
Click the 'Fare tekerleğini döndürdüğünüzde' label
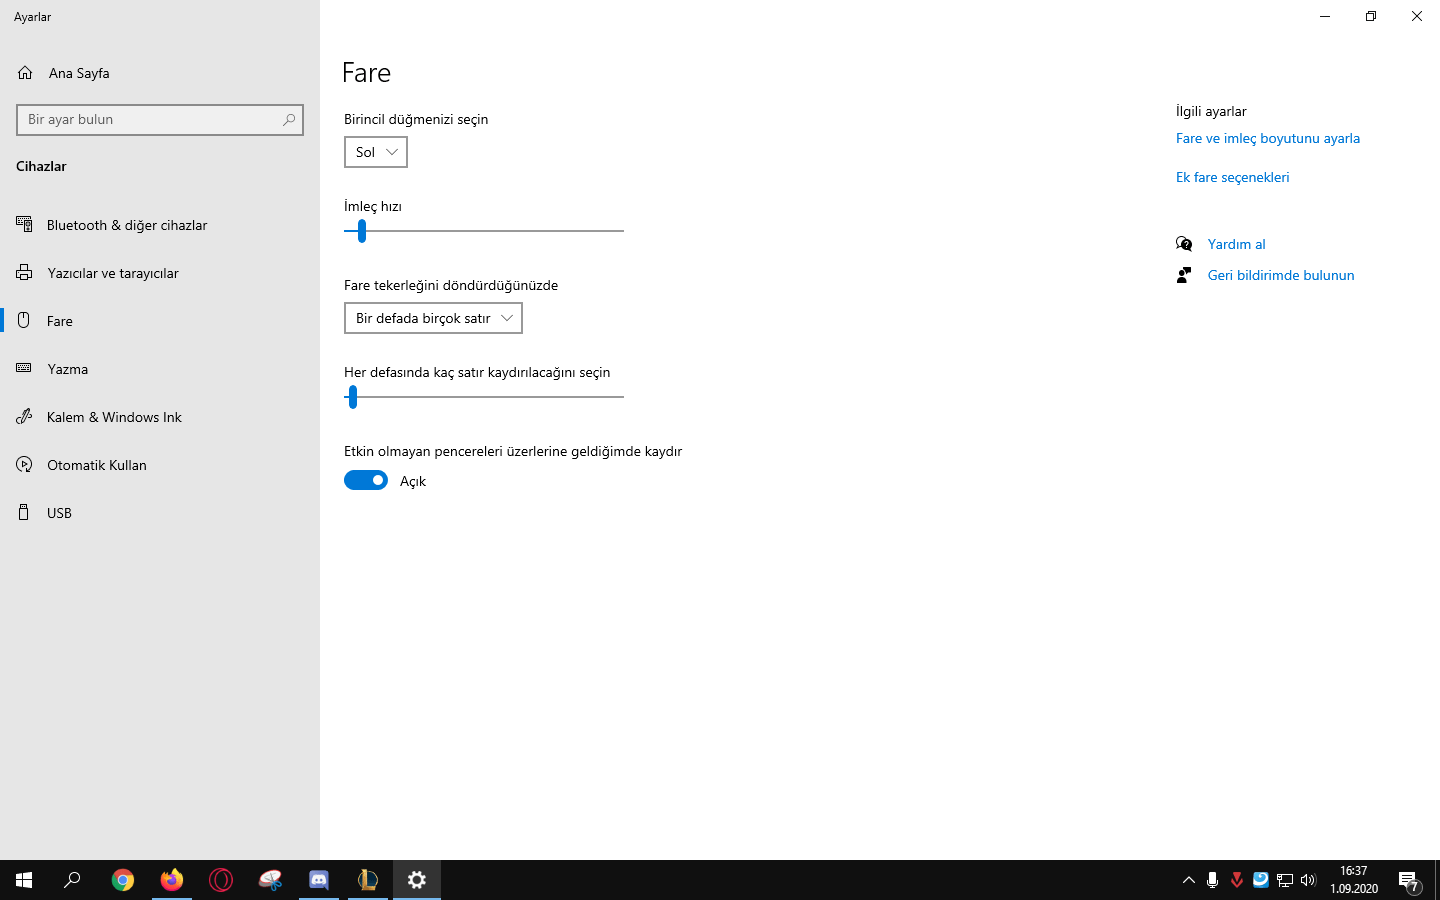click(x=451, y=285)
